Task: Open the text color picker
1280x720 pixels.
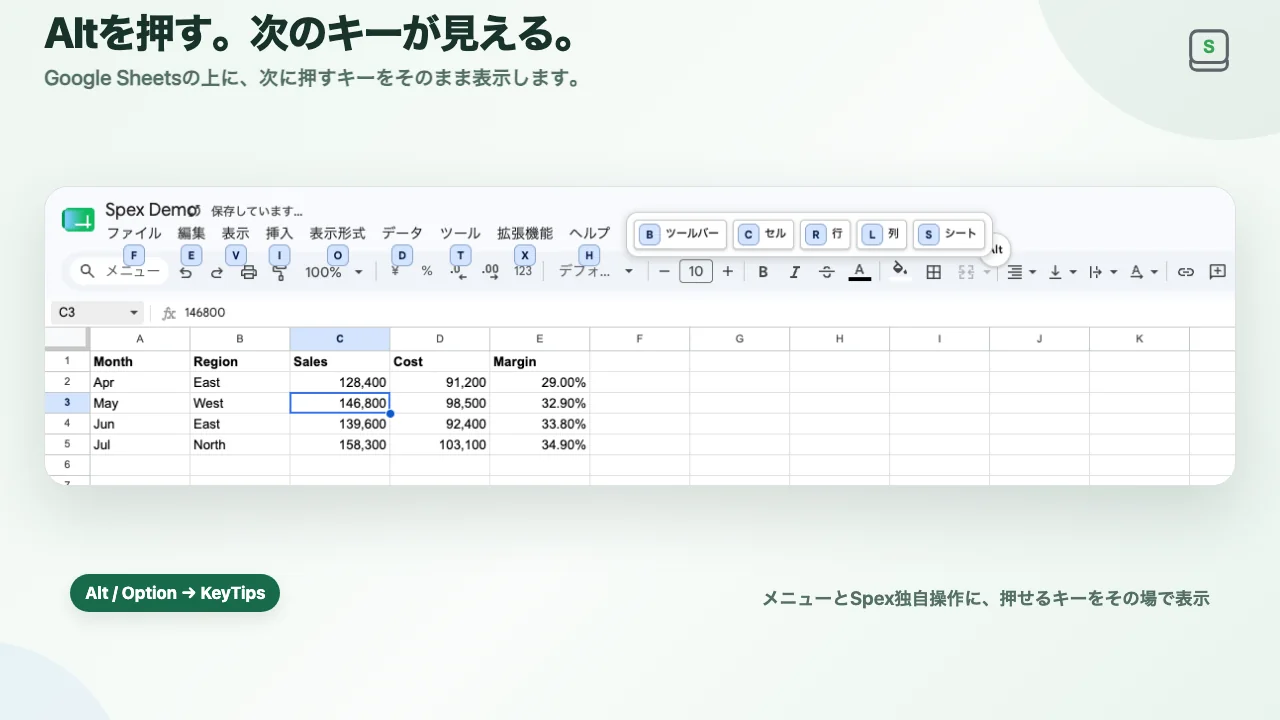Action: 859,271
